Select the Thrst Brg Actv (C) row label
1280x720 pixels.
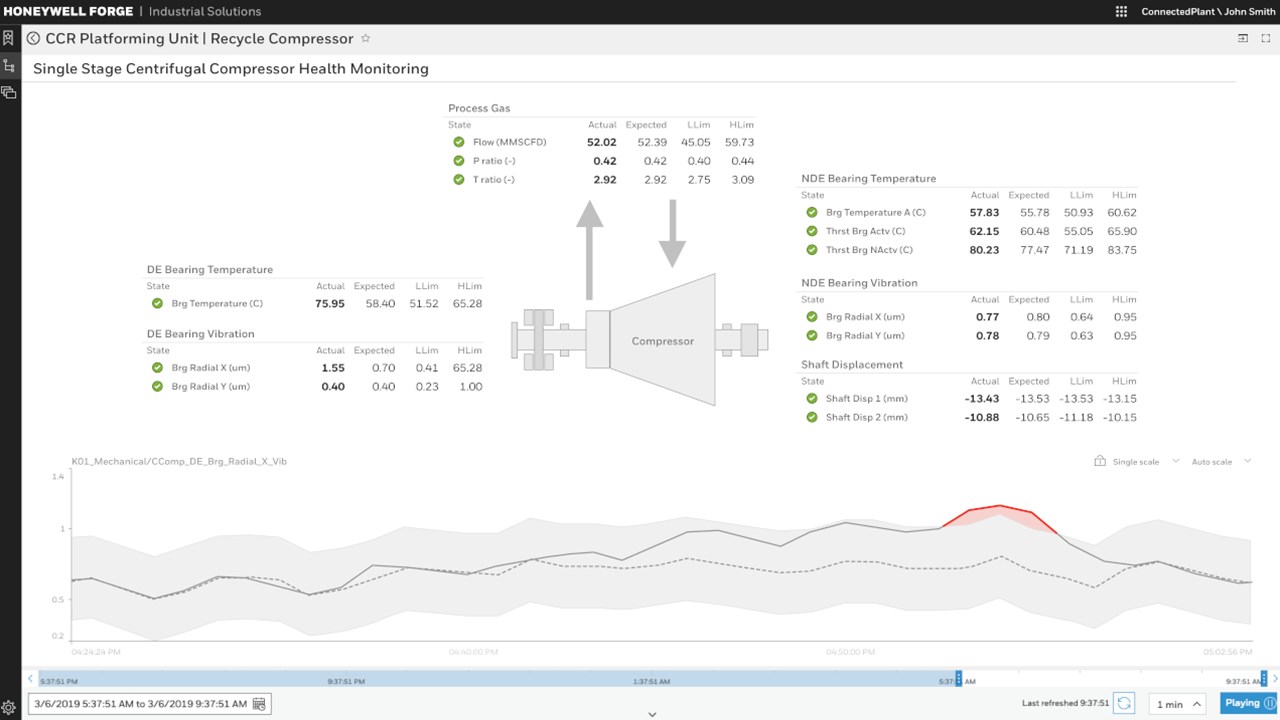tap(865, 231)
